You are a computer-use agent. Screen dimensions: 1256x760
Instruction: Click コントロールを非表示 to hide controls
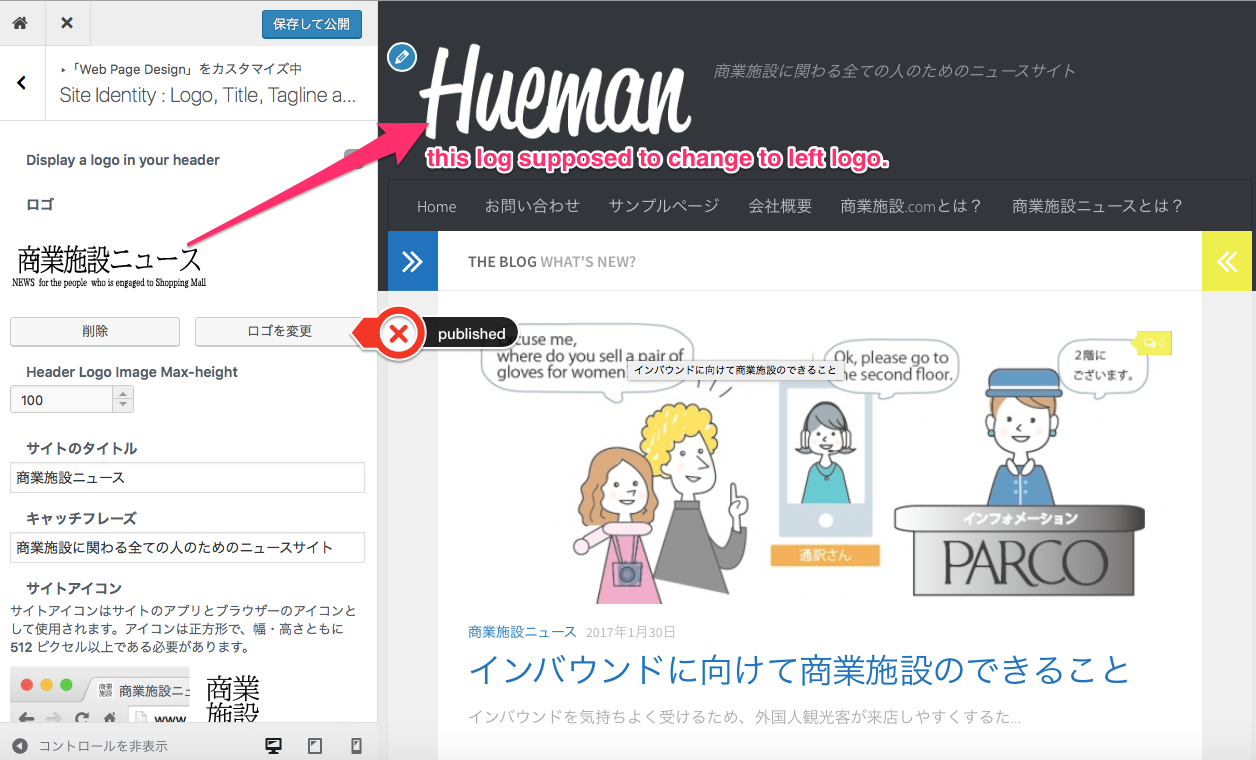[x=90, y=746]
